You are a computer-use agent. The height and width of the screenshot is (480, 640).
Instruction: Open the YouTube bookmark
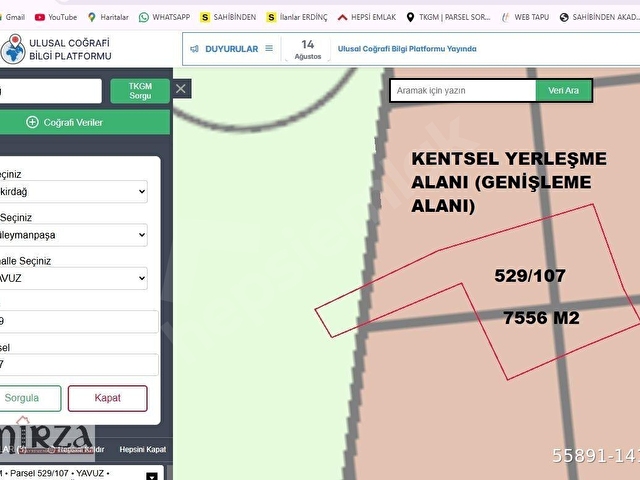click(x=56, y=17)
